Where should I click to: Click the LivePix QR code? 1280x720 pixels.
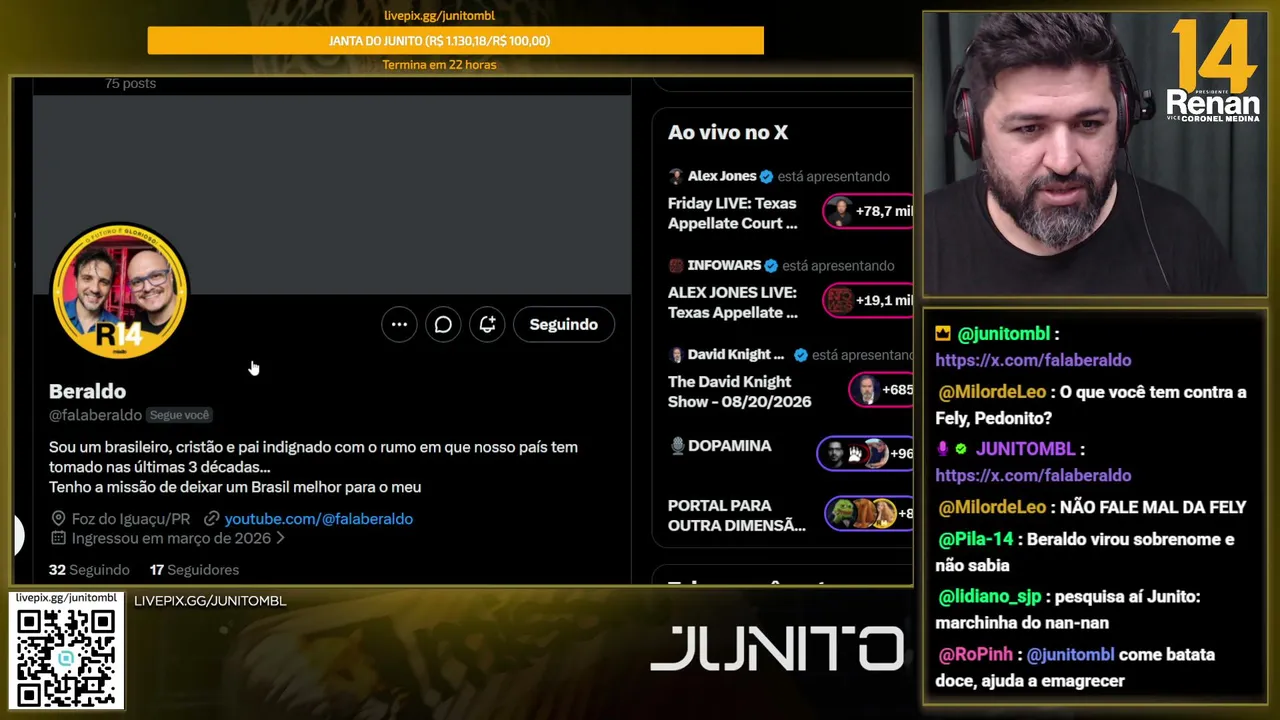[66, 657]
